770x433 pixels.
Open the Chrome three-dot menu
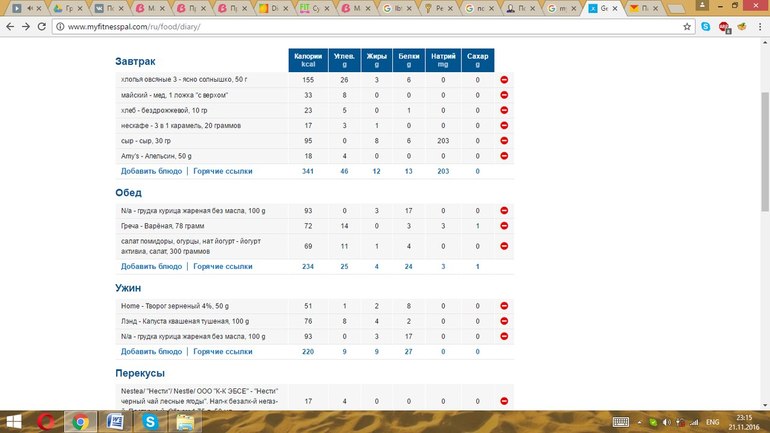click(760, 27)
